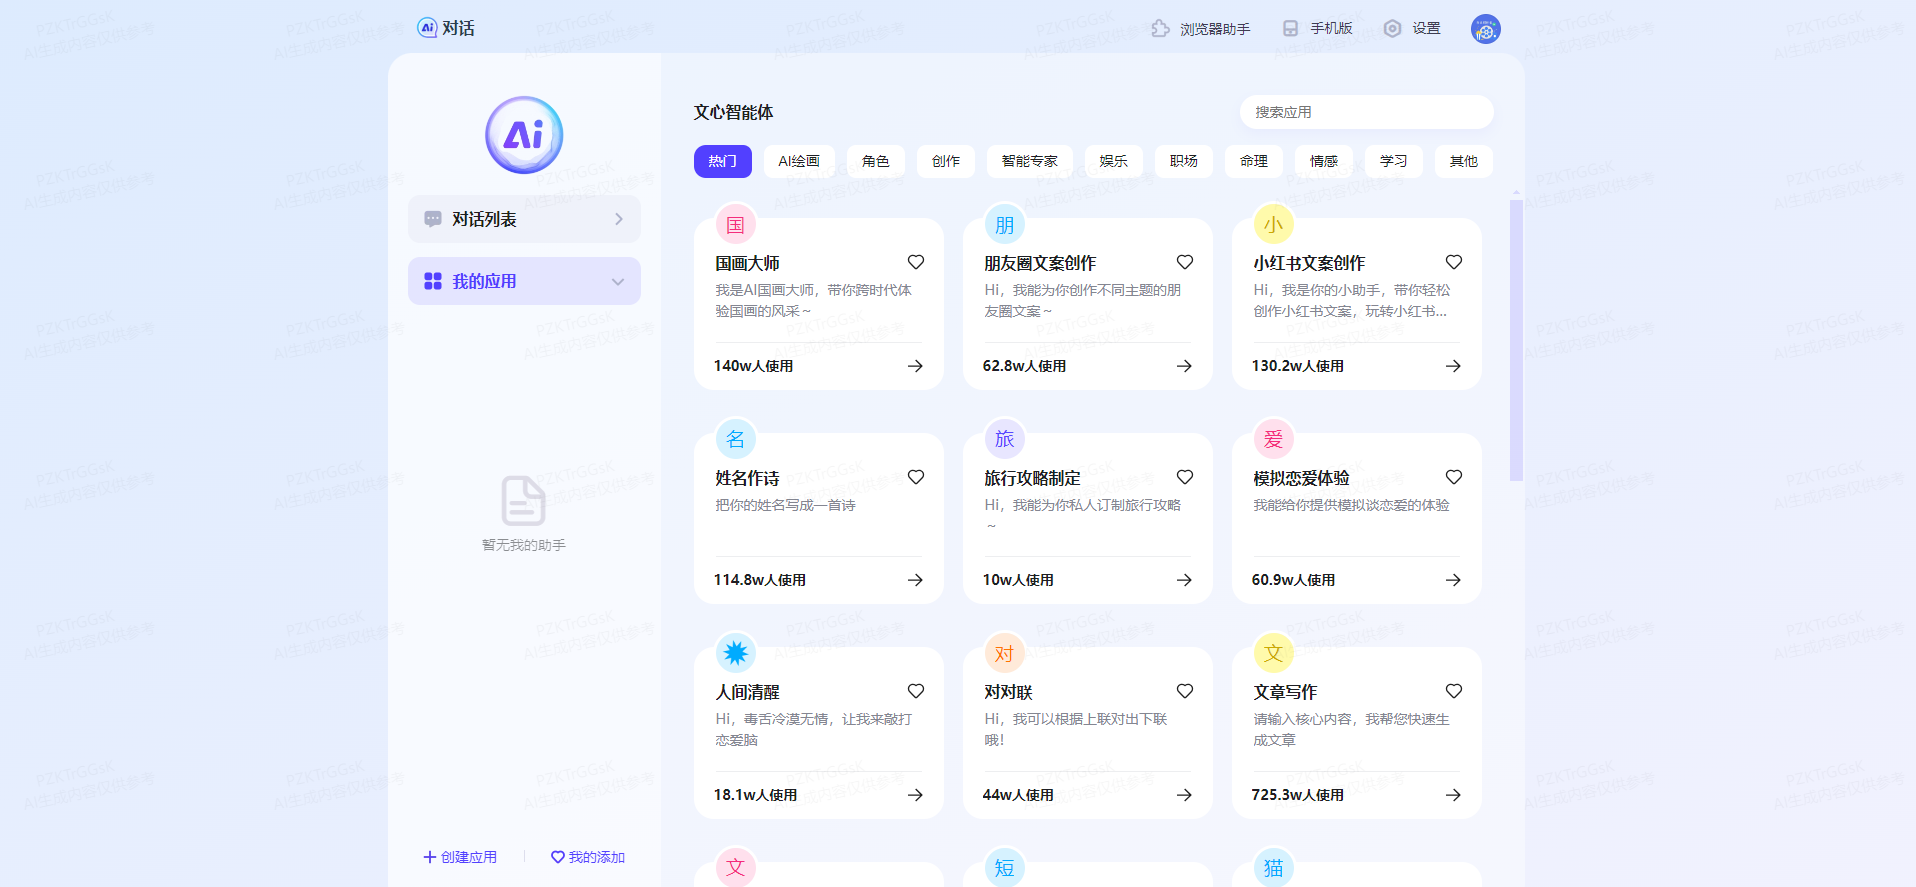Viewport: 1916px width, 887px height.
Task: Click the large Ai logo in sidebar
Action: click(524, 135)
